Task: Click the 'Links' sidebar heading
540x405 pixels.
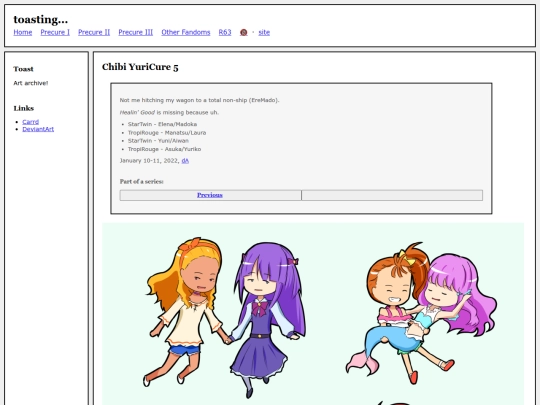Action: click(24, 108)
